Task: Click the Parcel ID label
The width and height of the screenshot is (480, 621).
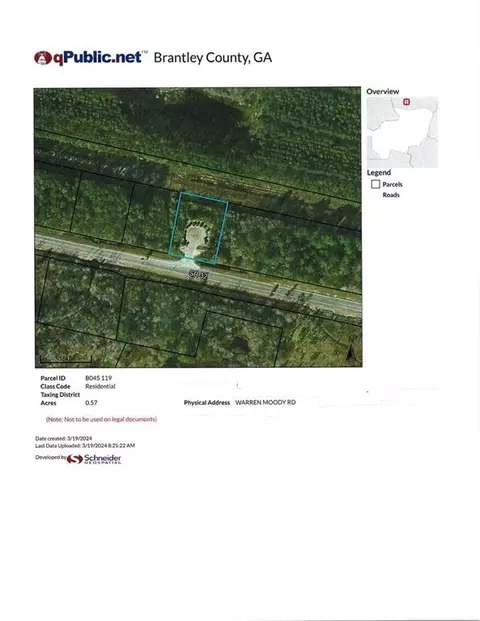Action: 53,378
